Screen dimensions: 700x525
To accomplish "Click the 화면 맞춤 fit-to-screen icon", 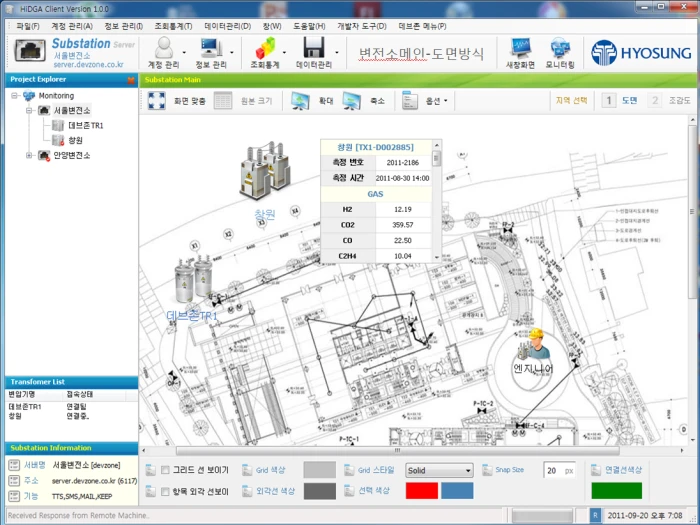I will pos(156,101).
